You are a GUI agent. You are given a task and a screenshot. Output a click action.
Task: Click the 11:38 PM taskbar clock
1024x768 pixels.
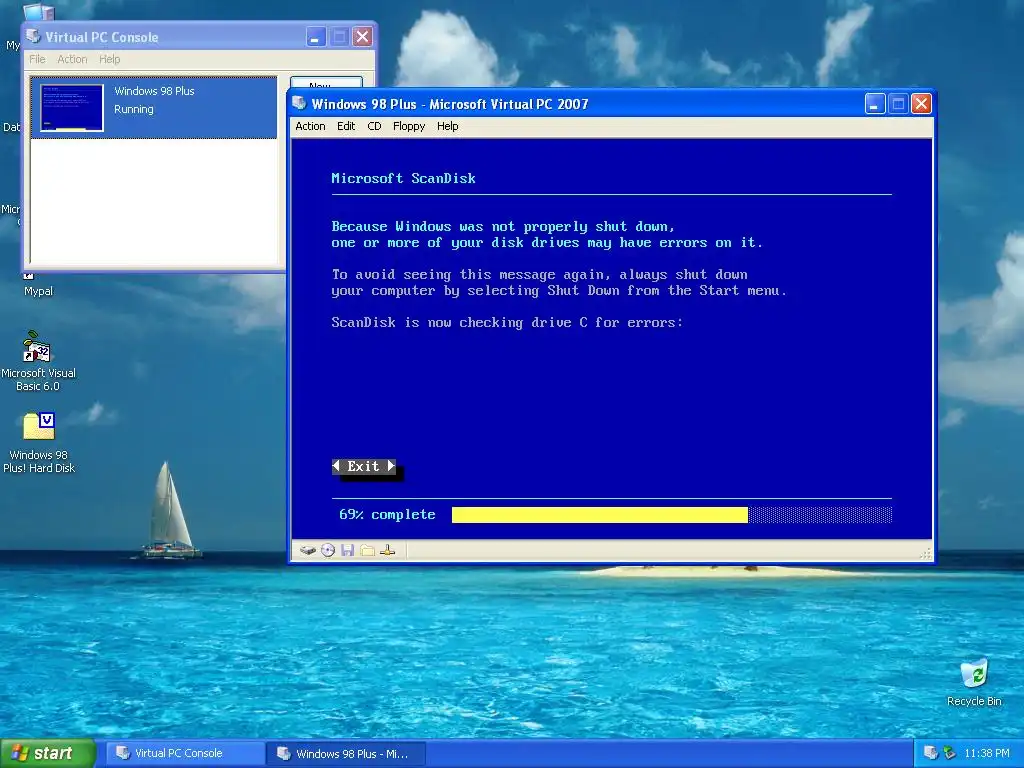[x=987, y=753]
